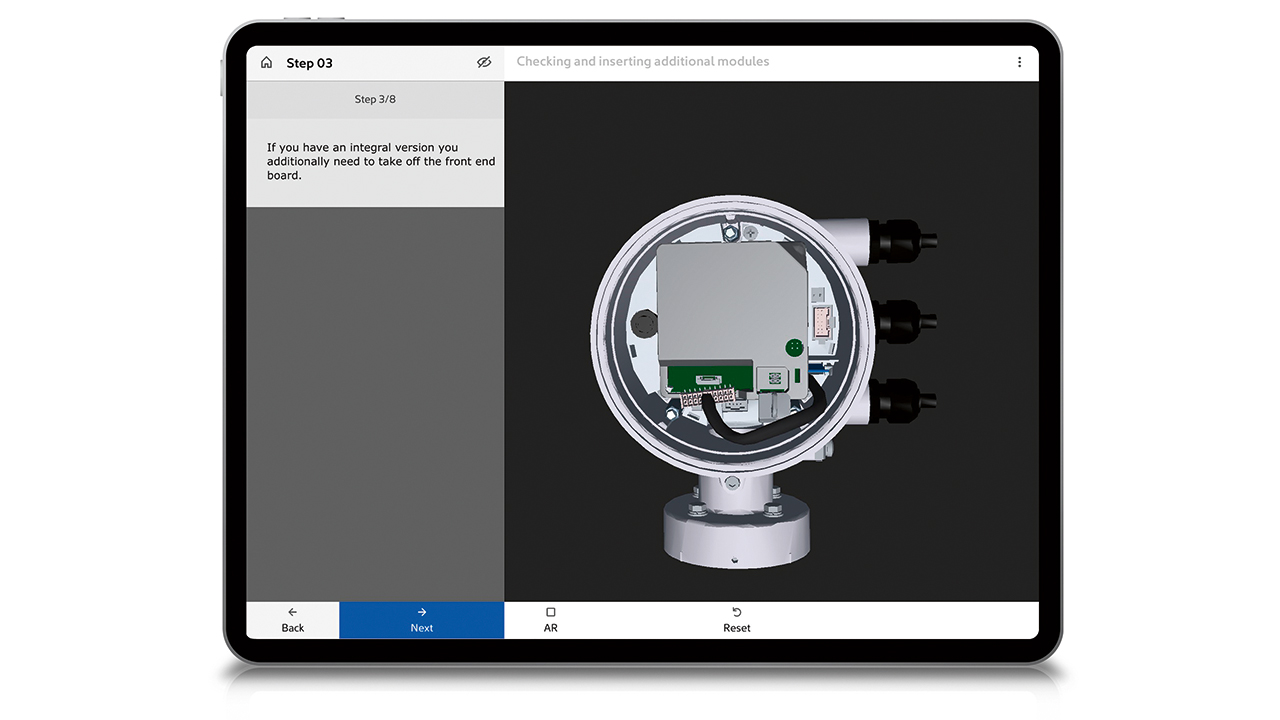This screenshot has height=720, width=1280.
Task: Select the bottom cable gland
Action: [x=905, y=400]
